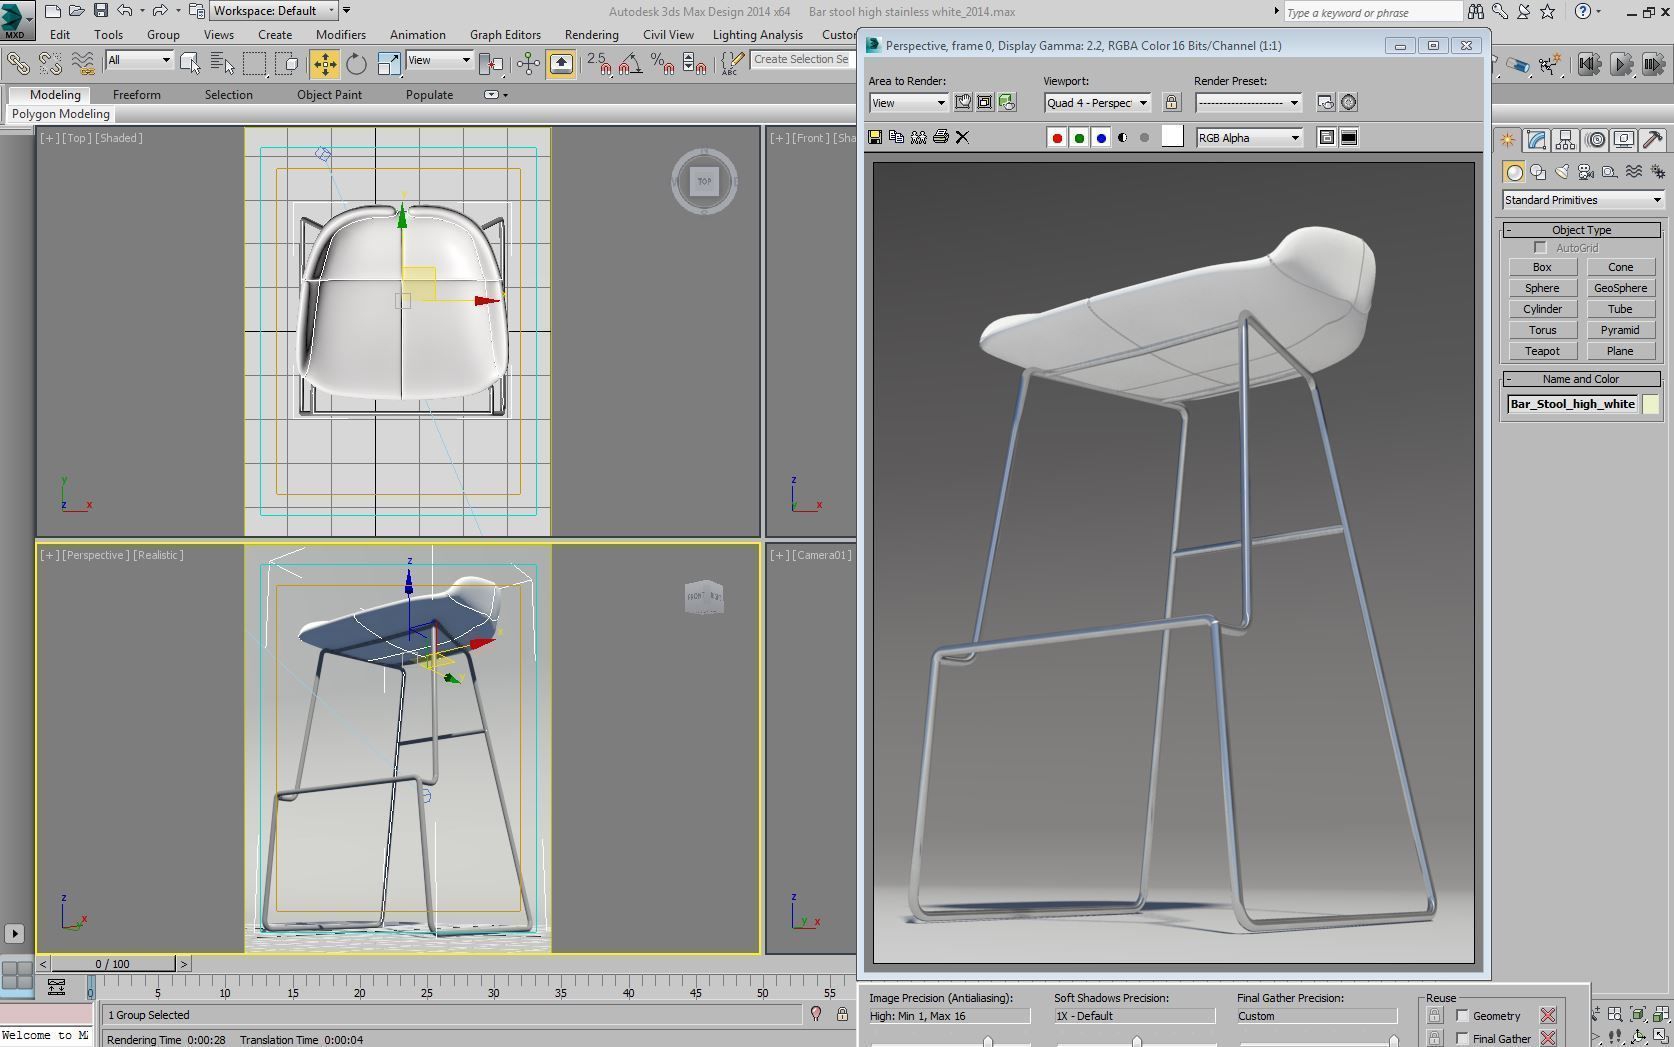Open the Rendering menu
This screenshot has height=1047, width=1674.
point(591,34)
